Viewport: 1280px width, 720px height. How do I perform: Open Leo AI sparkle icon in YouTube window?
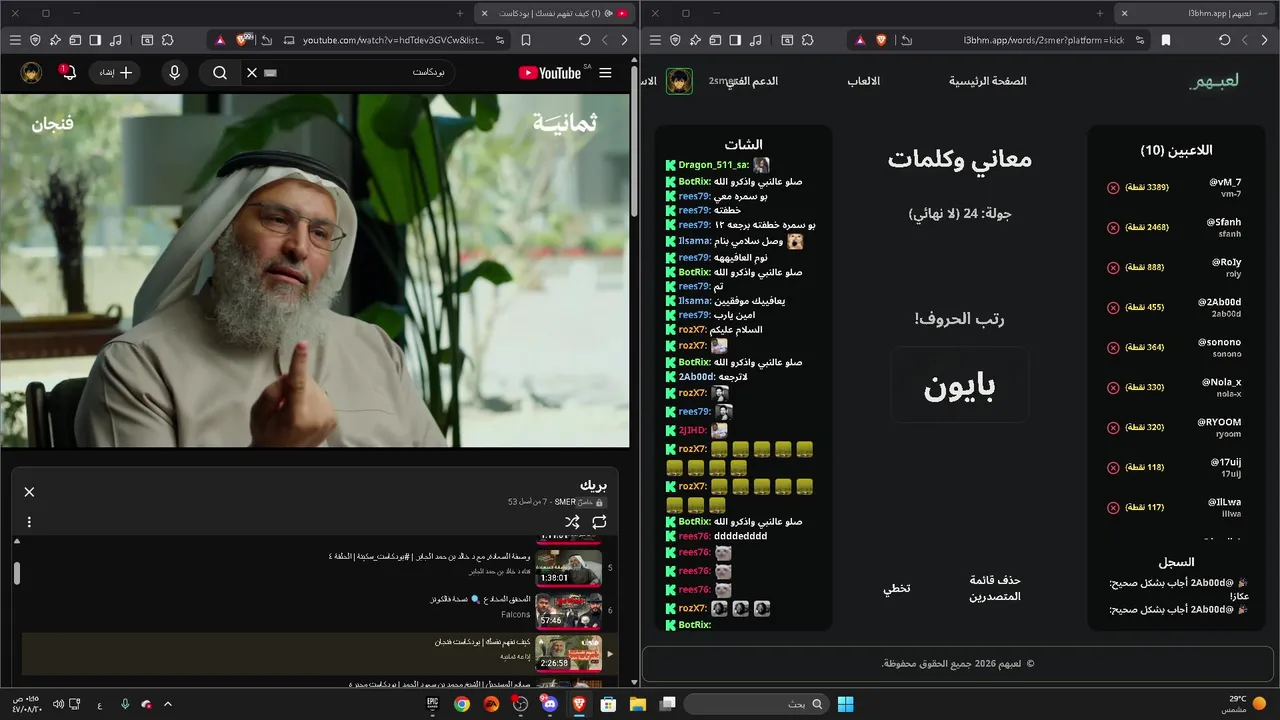pyautogui.click(x=55, y=40)
